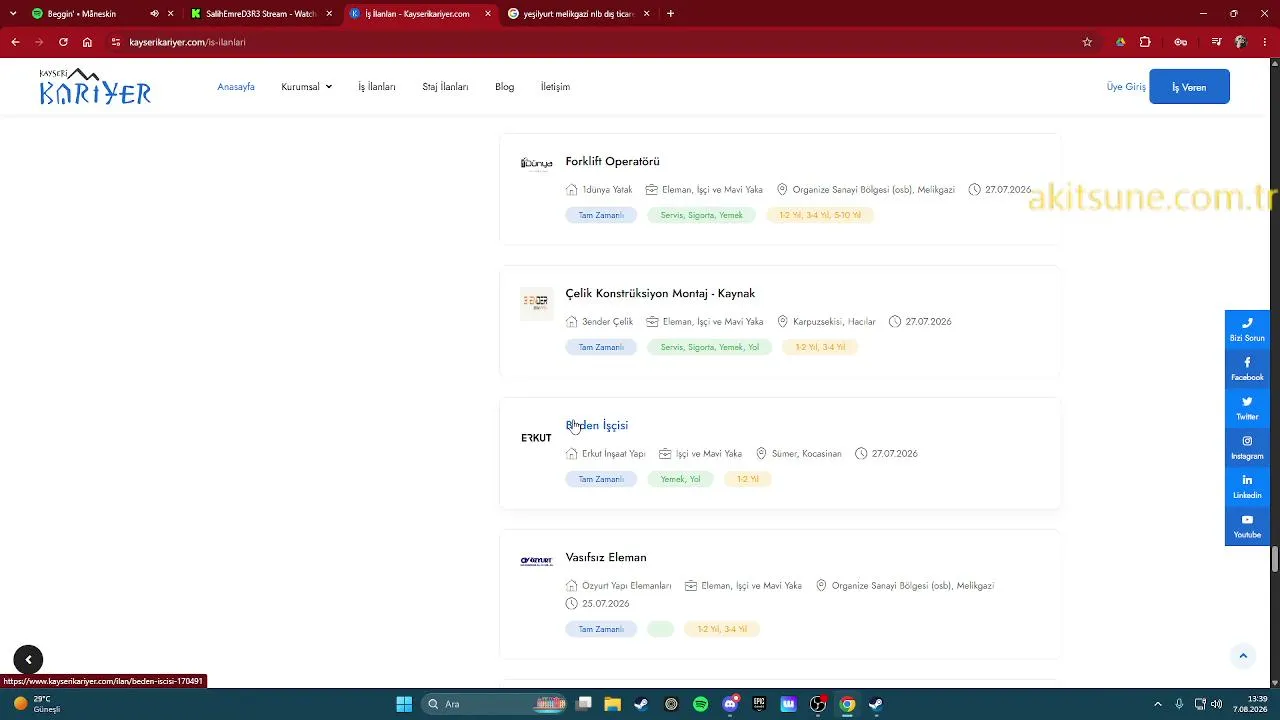The width and height of the screenshot is (1280, 720).
Task: Open the Blog page
Action: coord(504,87)
